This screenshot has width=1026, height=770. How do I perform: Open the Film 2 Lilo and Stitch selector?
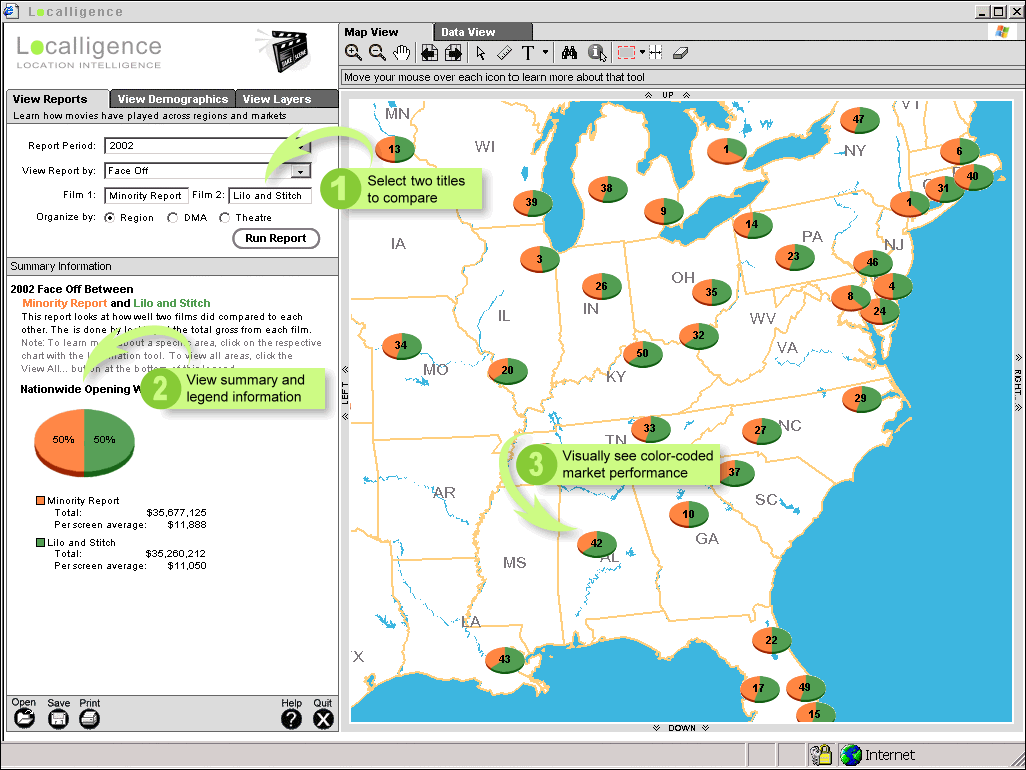tap(270, 196)
